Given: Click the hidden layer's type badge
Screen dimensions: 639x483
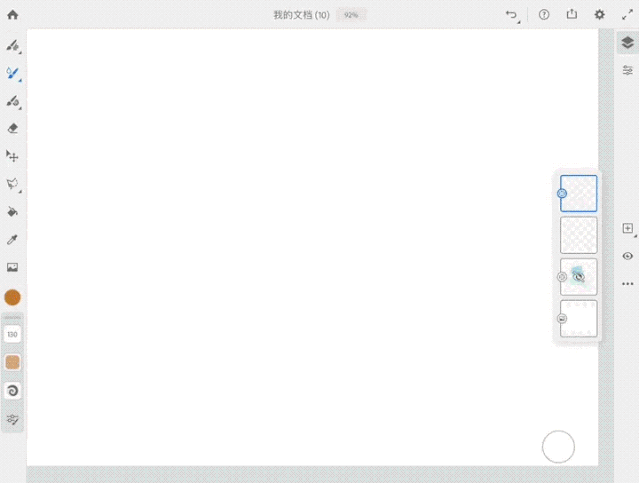Looking at the screenshot, I should pyautogui.click(x=562, y=277).
